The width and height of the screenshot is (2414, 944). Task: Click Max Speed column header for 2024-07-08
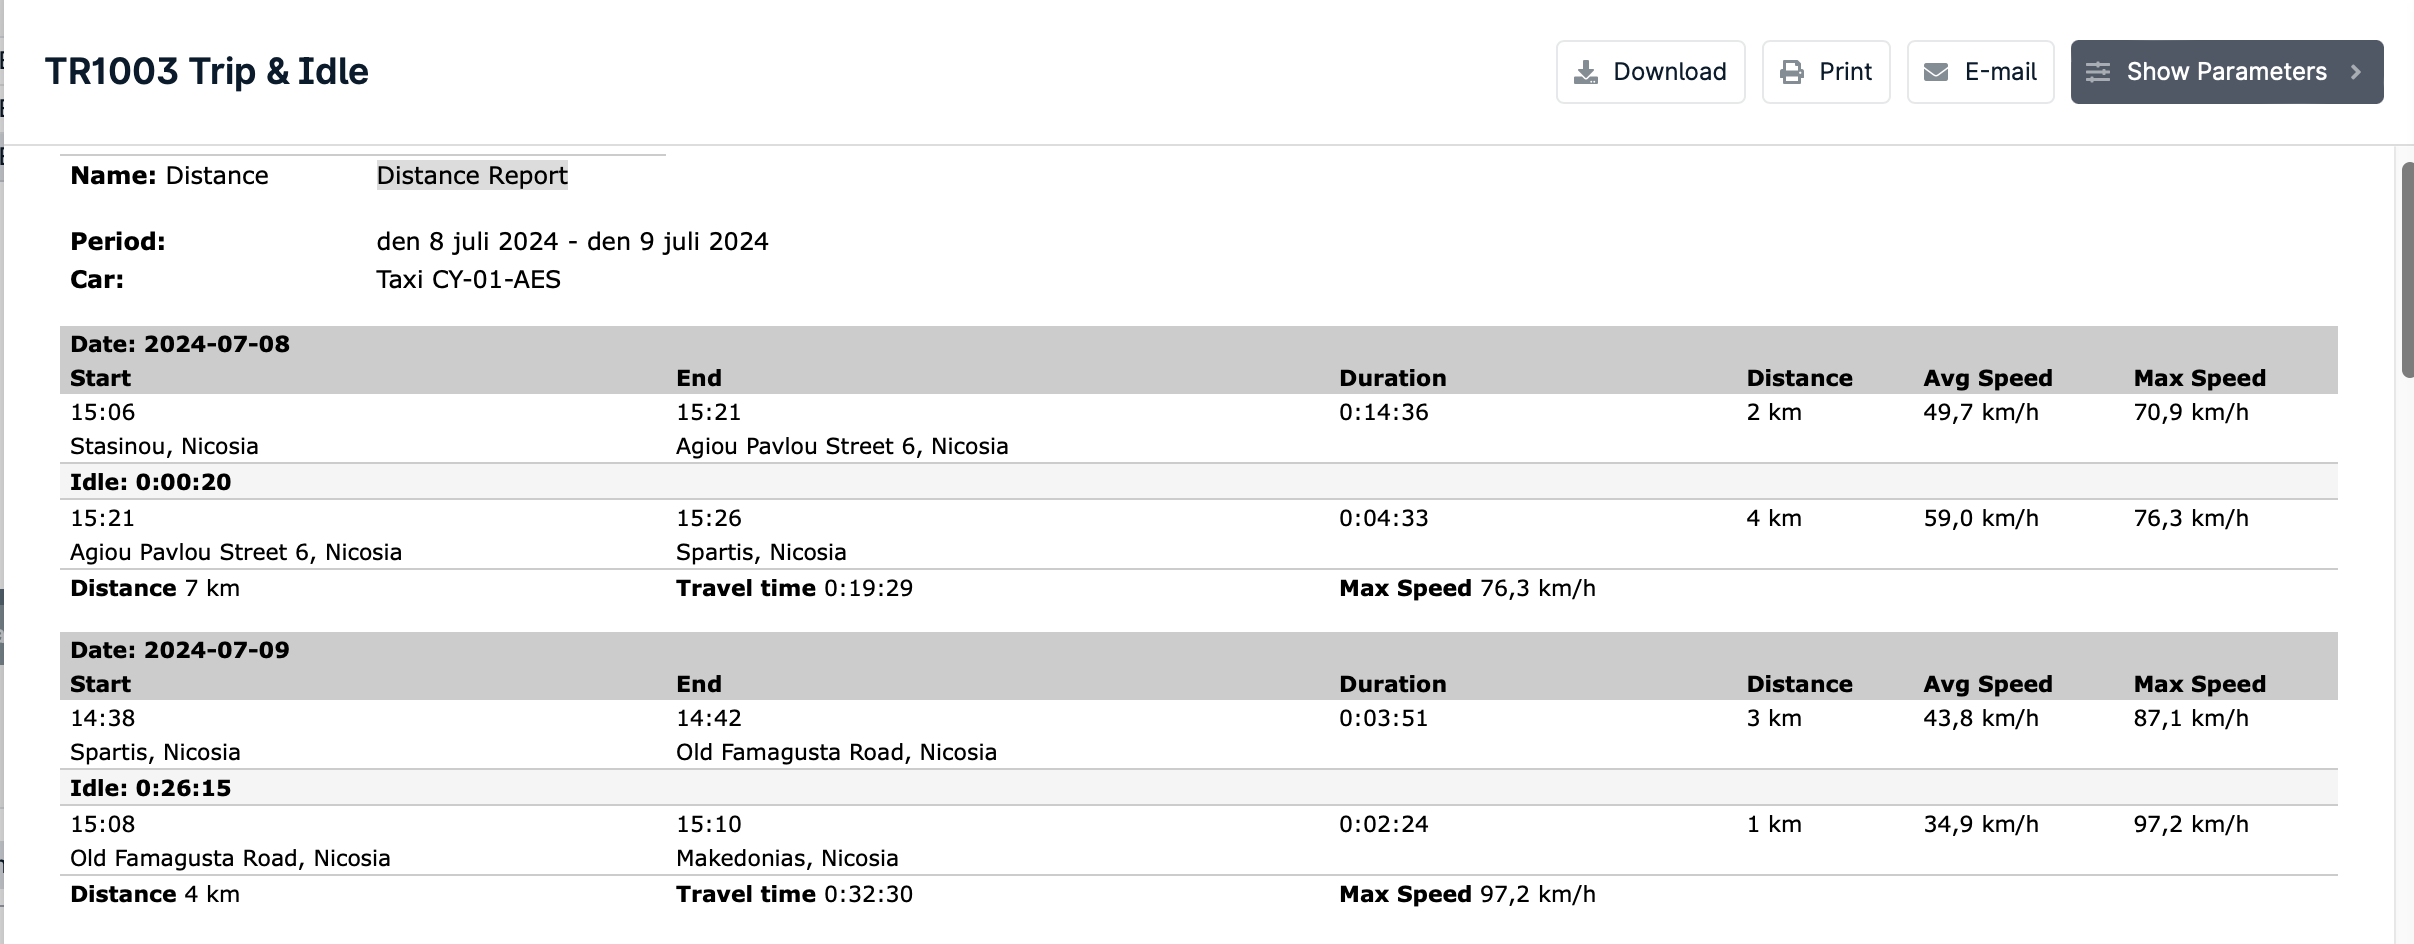[2200, 378]
